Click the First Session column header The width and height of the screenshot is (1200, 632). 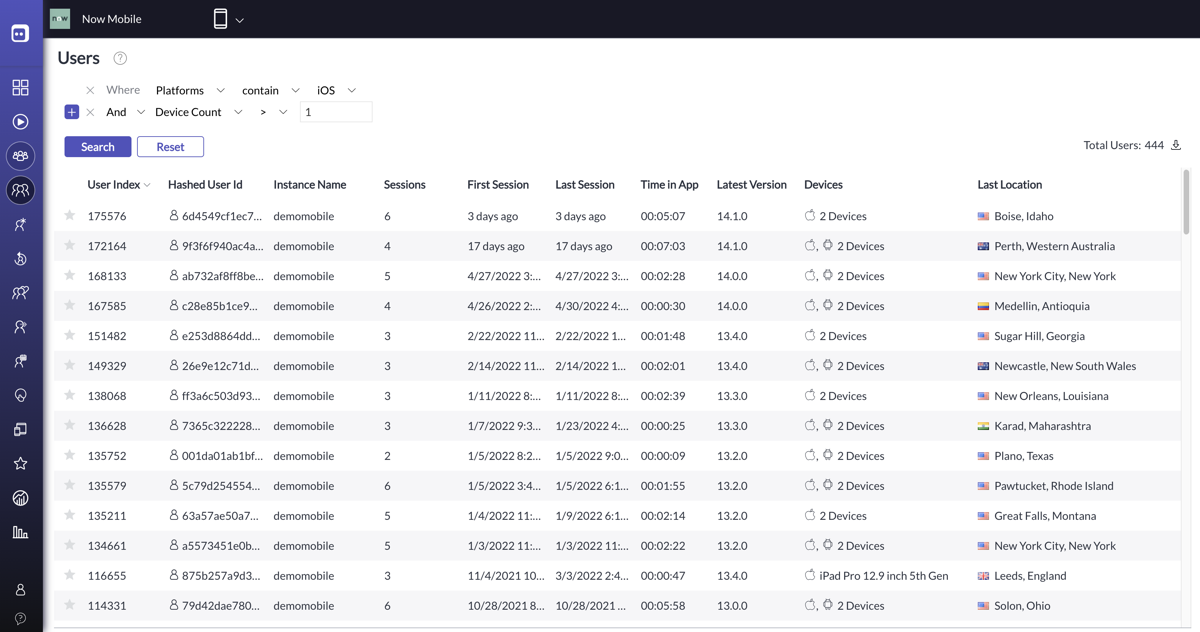point(498,185)
